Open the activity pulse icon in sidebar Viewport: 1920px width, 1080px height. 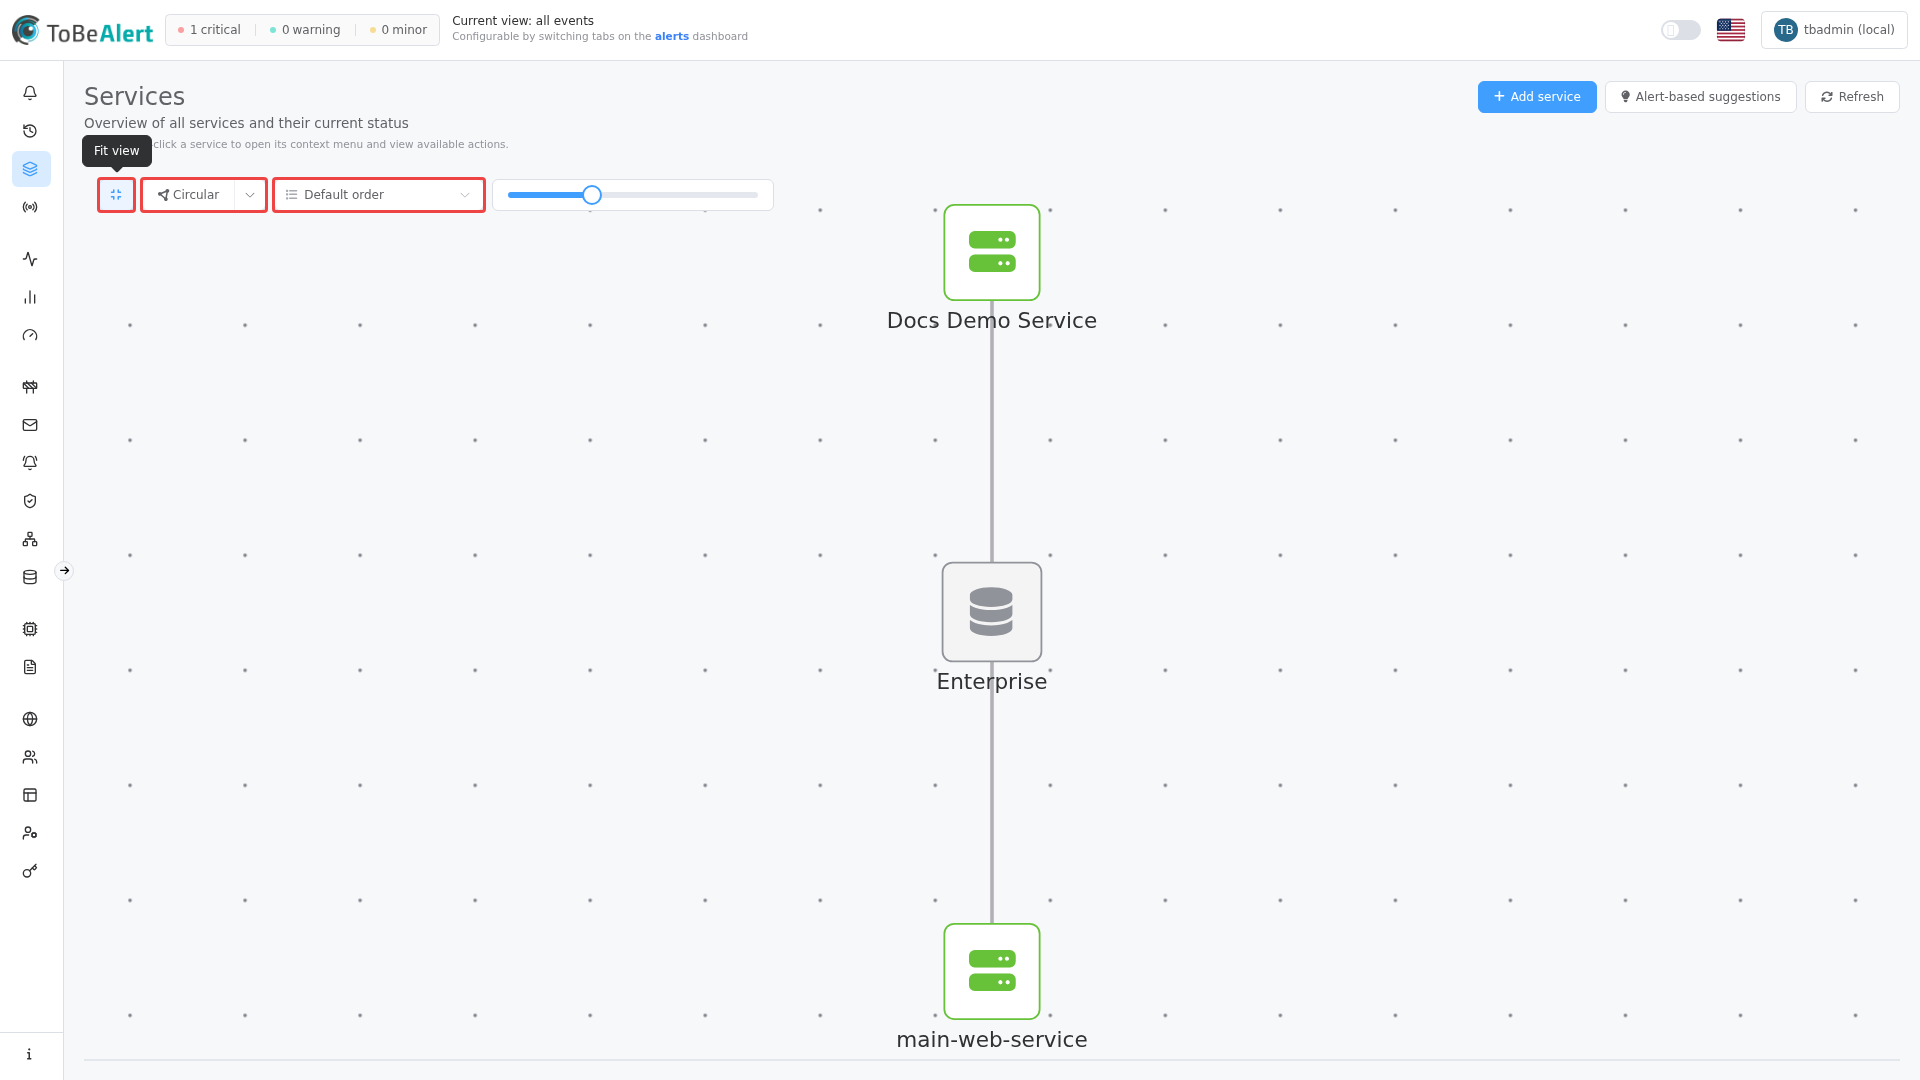(x=30, y=259)
